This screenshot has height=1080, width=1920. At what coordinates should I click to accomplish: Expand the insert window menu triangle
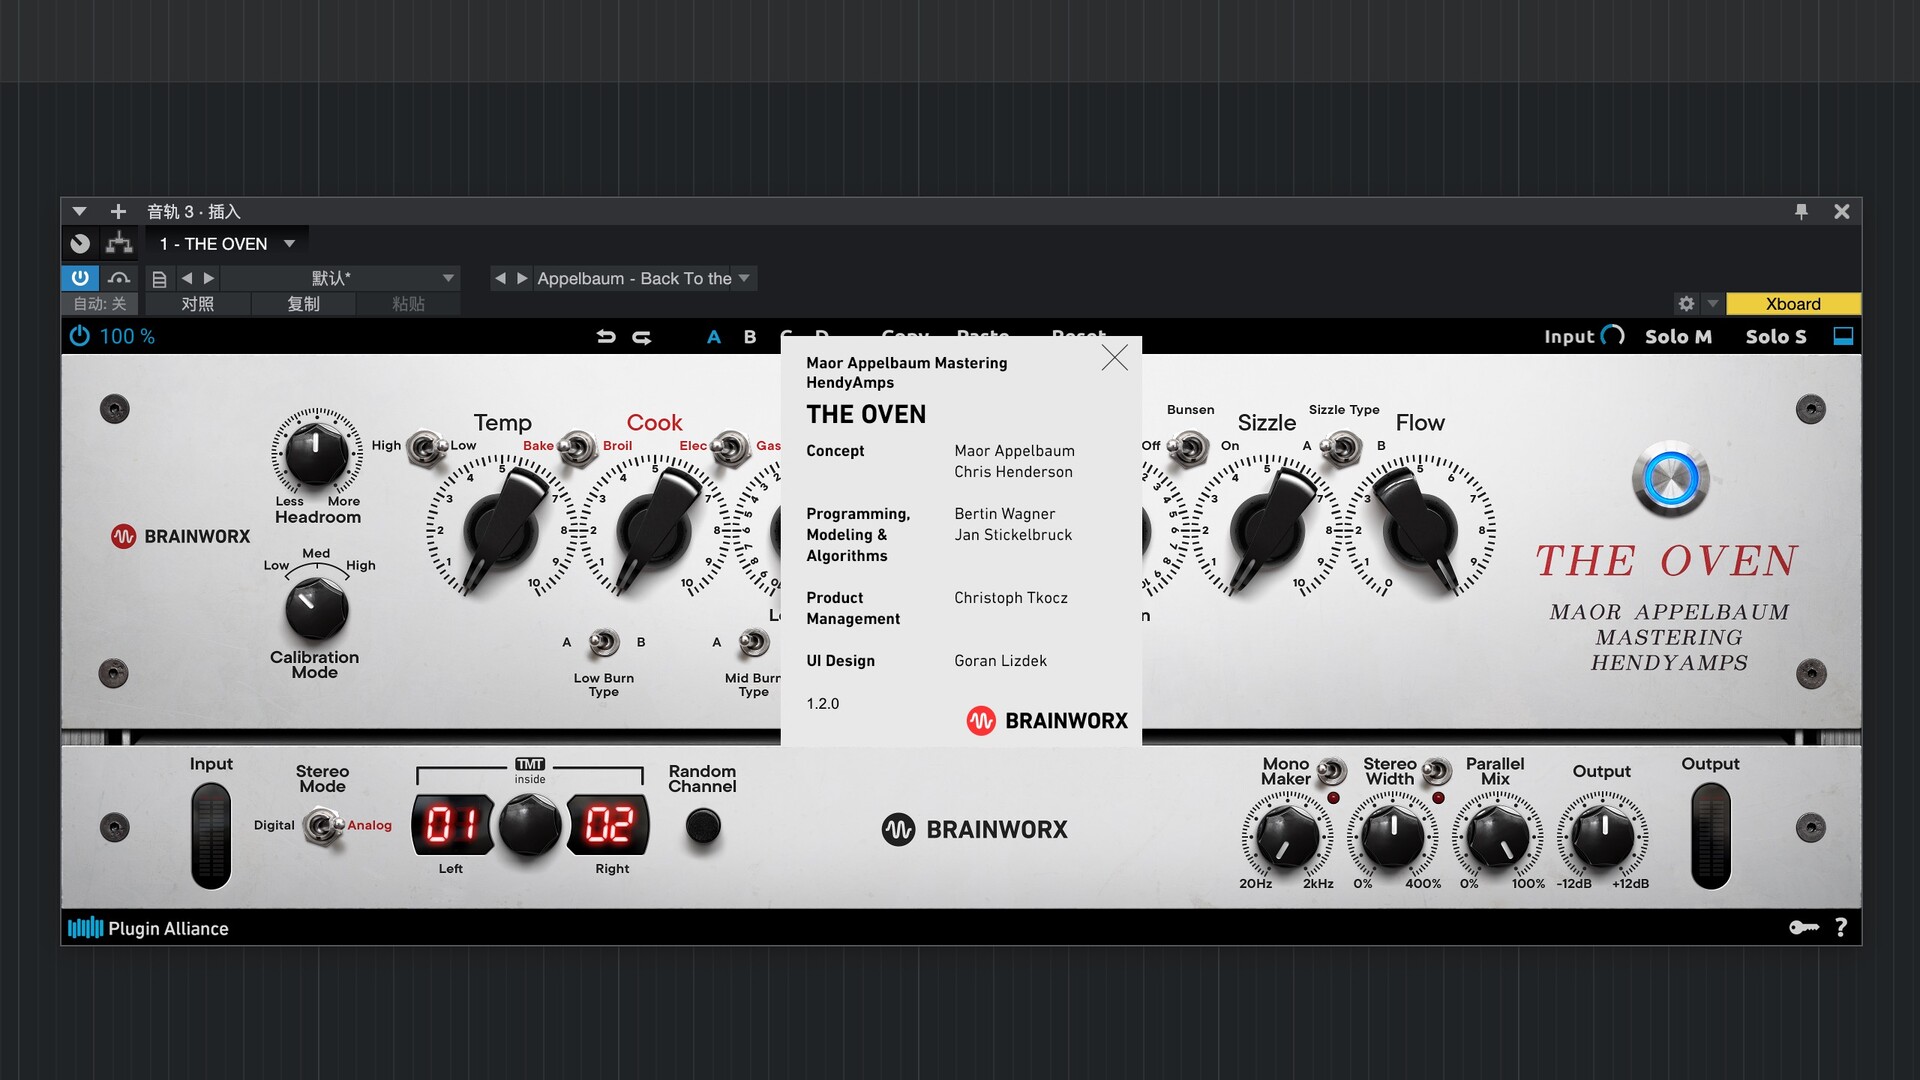[79, 211]
